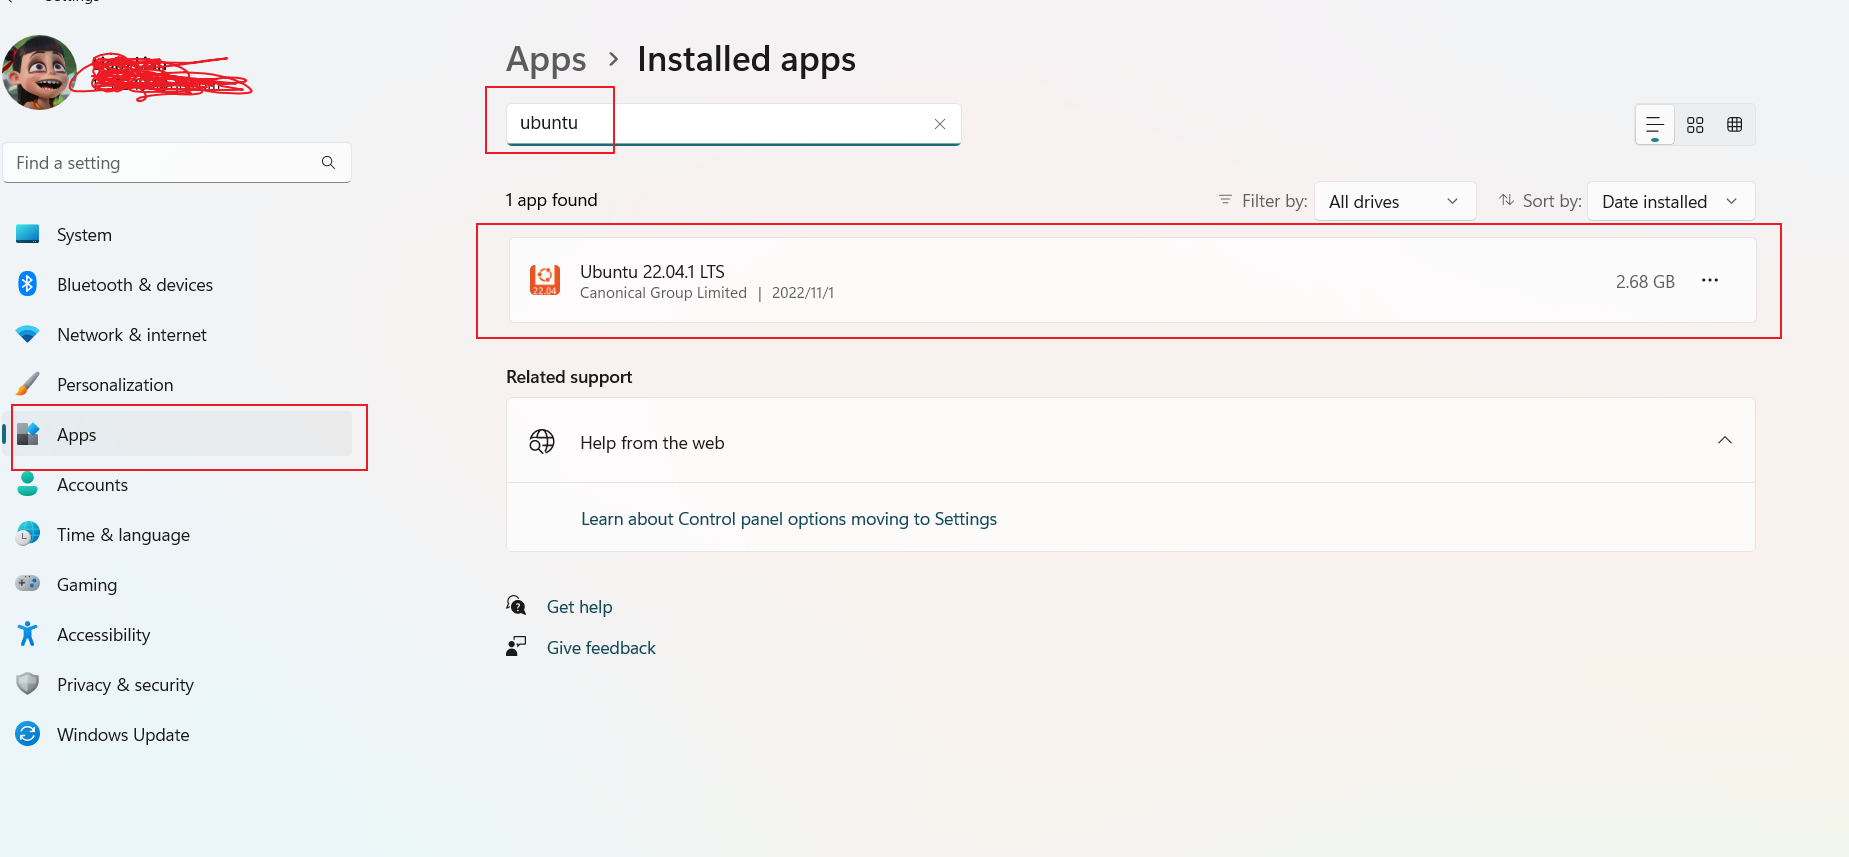This screenshot has width=1849, height=857.
Task: Select the Ubuntu 22.04.1 LTS app name
Action: [x=652, y=271]
